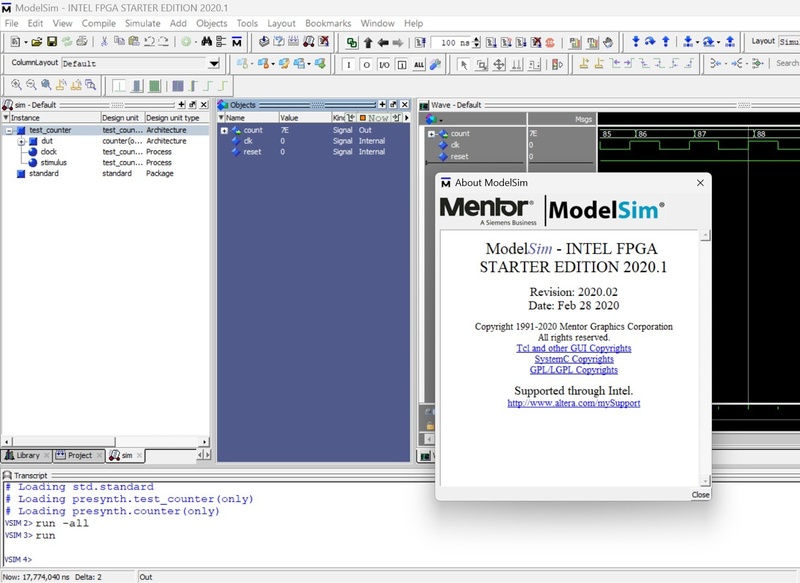Expand count signal in Wave pane
This screenshot has width=800, height=583.
[x=431, y=134]
